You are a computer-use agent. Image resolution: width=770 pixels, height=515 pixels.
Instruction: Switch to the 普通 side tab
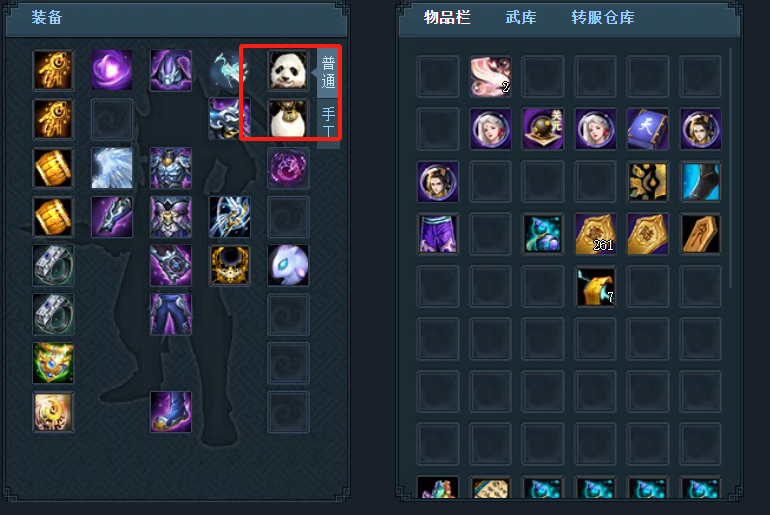(328, 72)
